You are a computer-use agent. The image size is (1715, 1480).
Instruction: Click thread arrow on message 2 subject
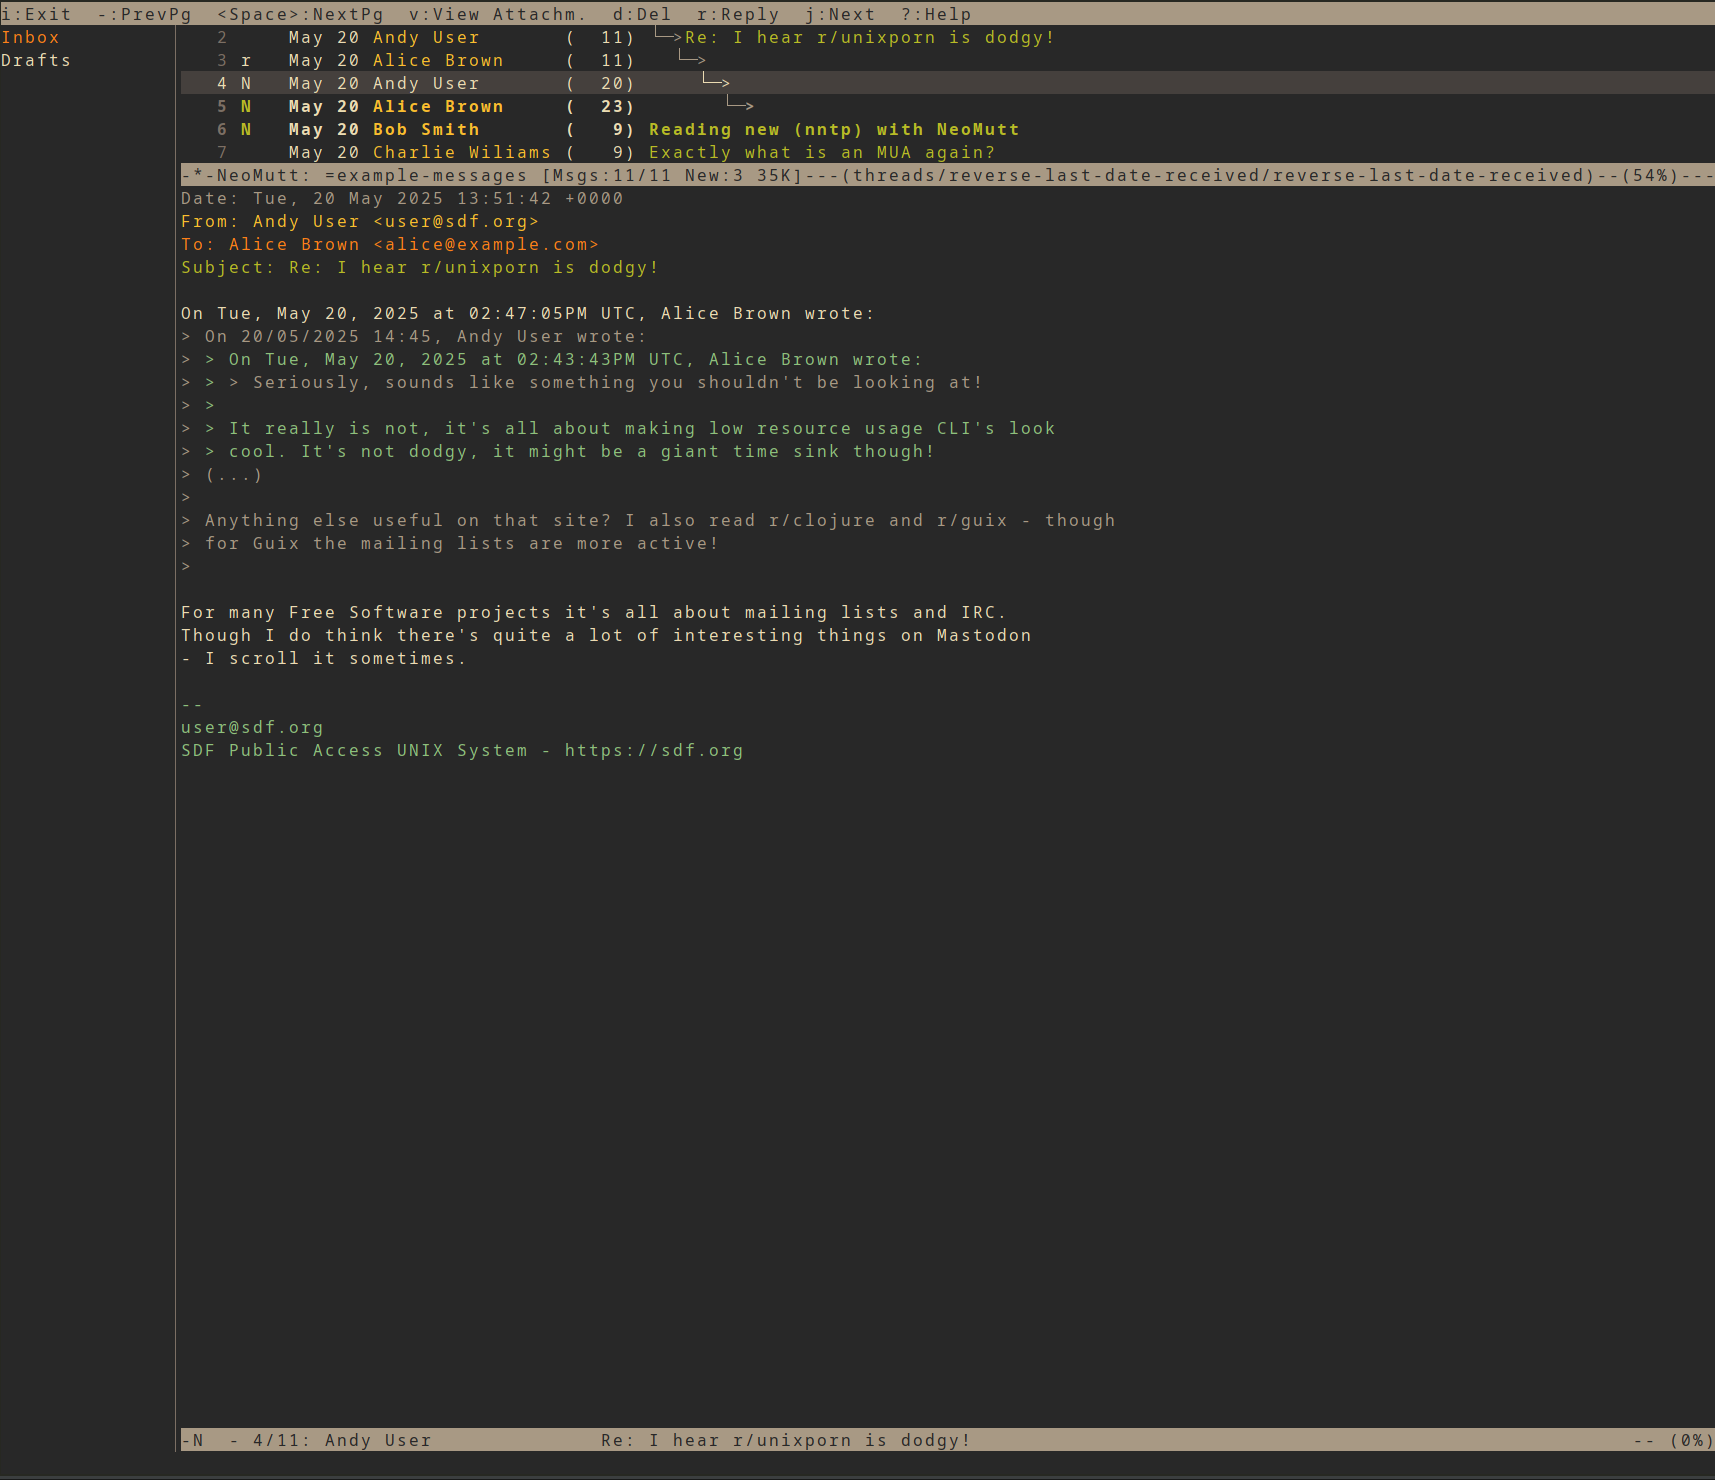[668, 37]
